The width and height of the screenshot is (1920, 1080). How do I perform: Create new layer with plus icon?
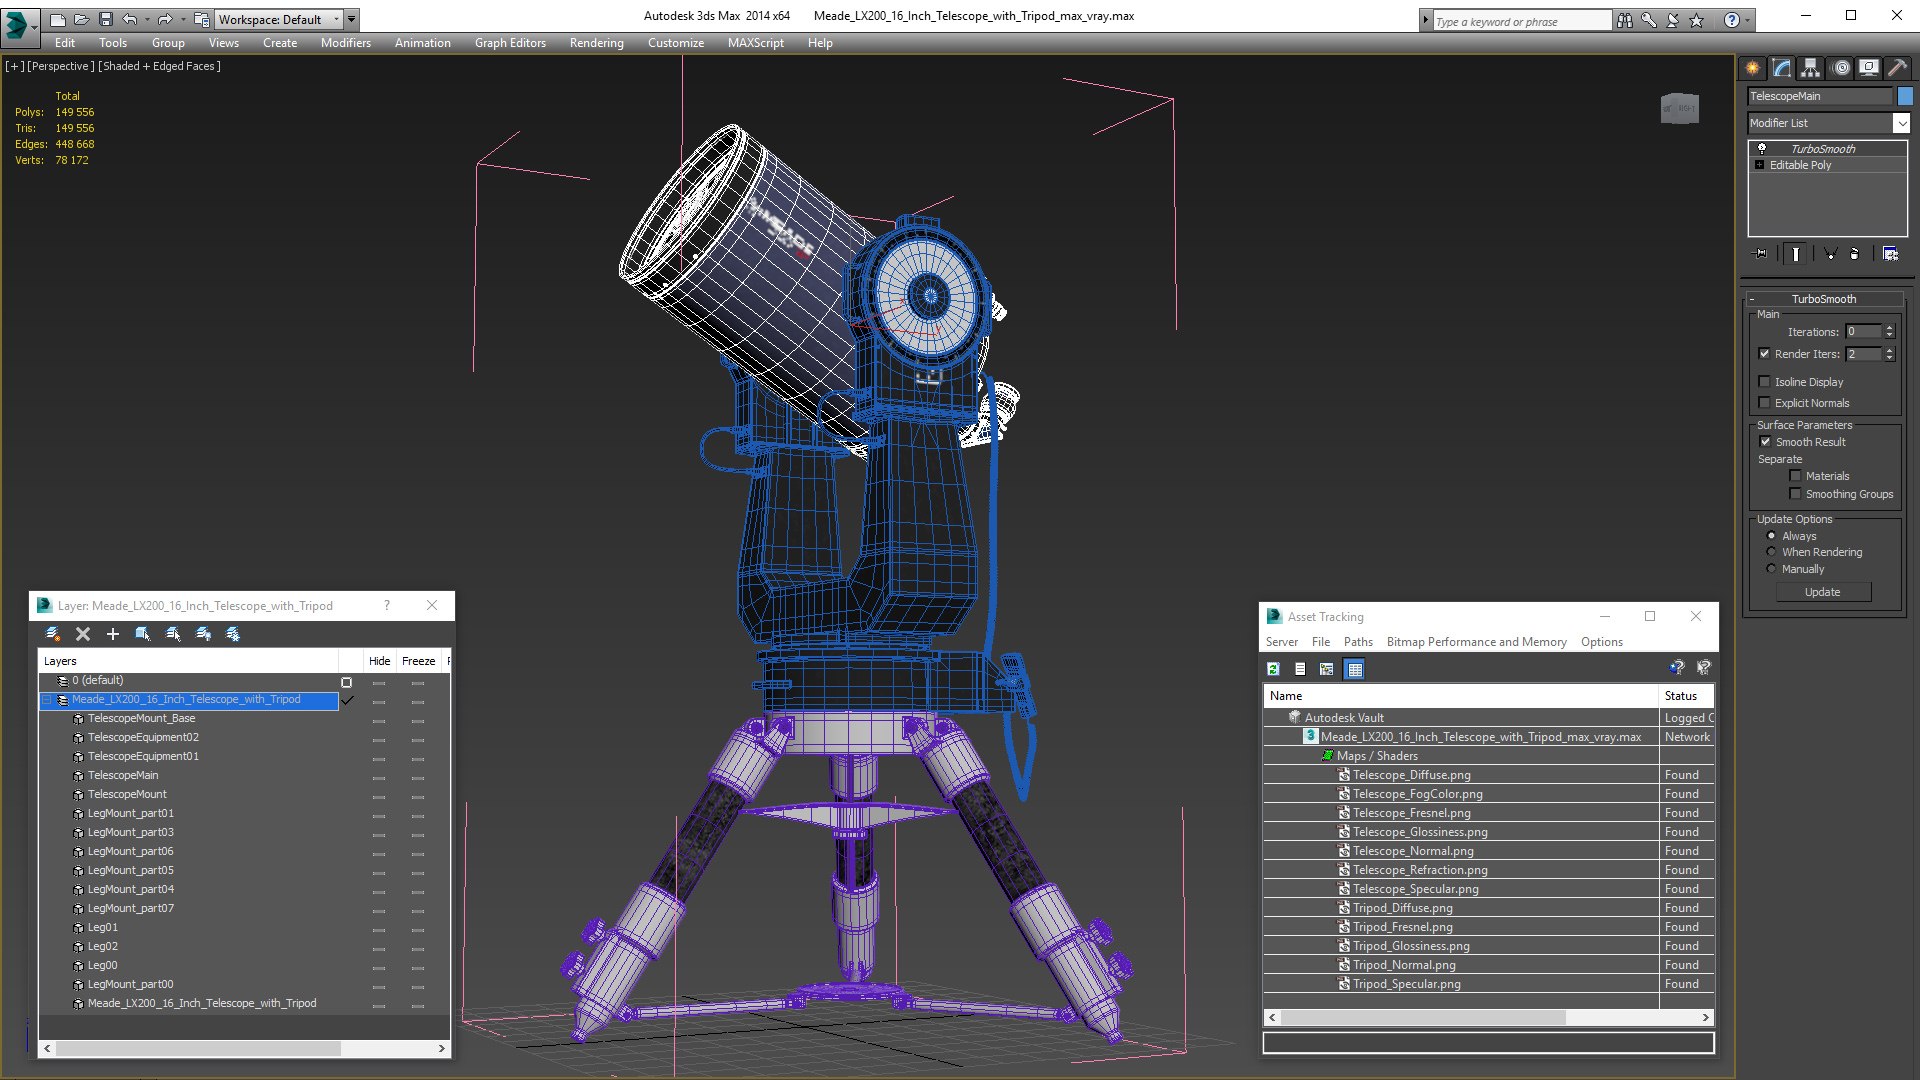113,634
